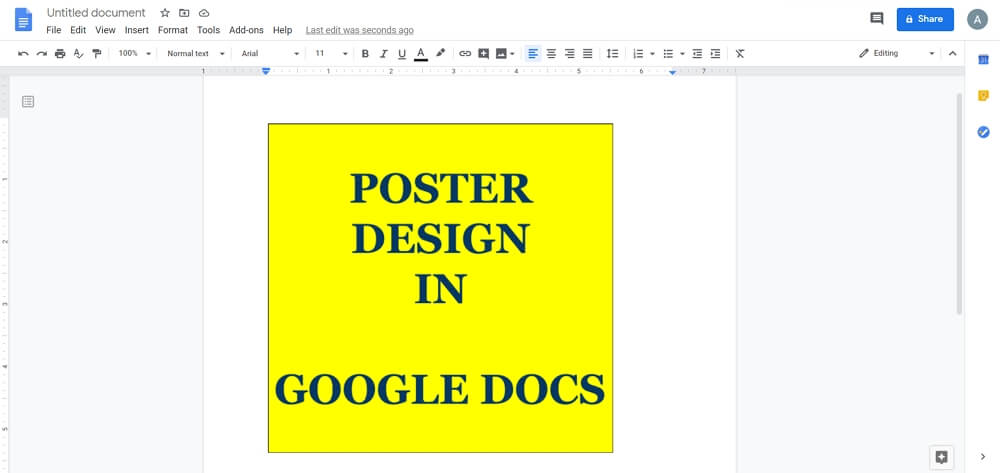
Task: Create a numbered list
Action: [x=638, y=54]
